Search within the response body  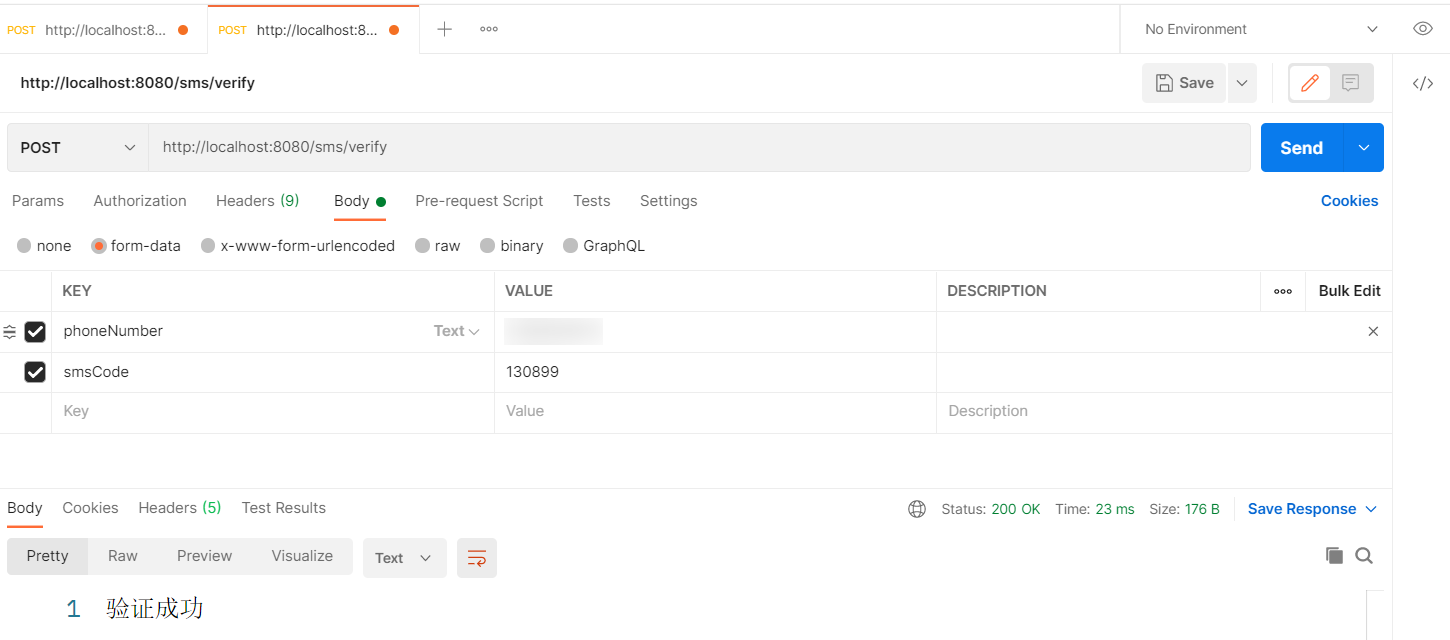1364,555
